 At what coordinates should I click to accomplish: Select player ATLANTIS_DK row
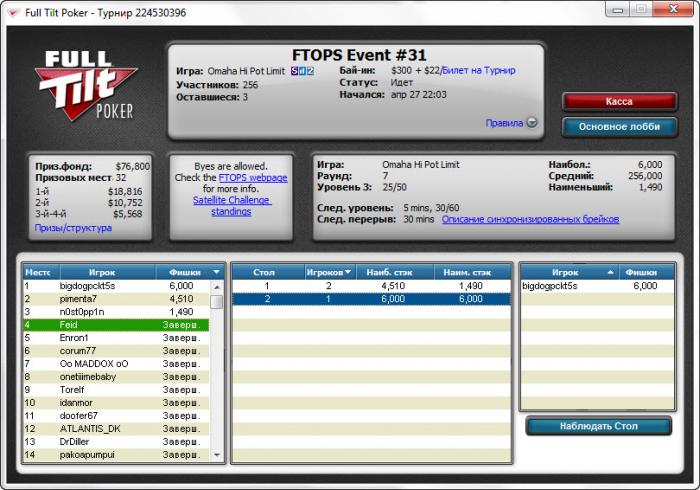pos(116,428)
